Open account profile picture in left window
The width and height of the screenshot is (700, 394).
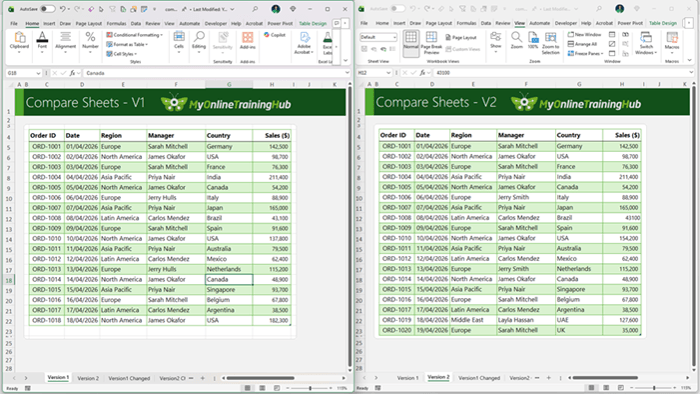tap(276, 9)
